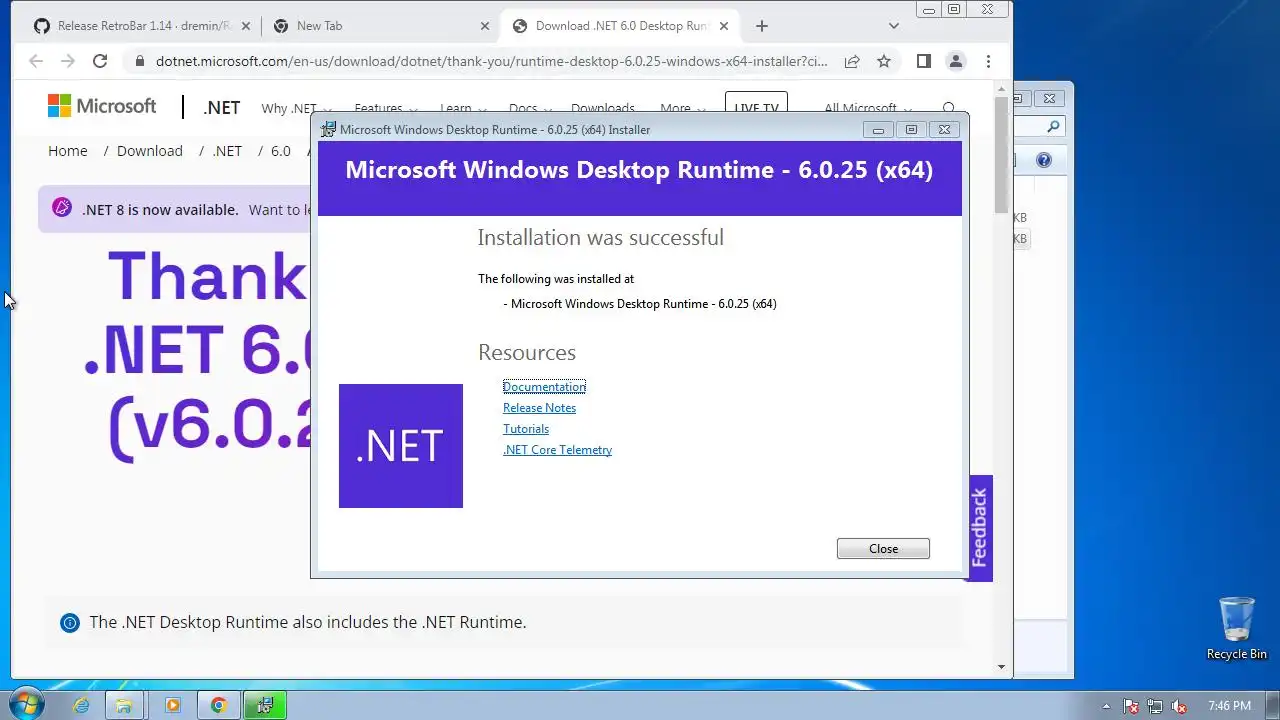Click the Microsoft logo in the header
Screen dimensions: 1280x720
[x=102, y=106]
